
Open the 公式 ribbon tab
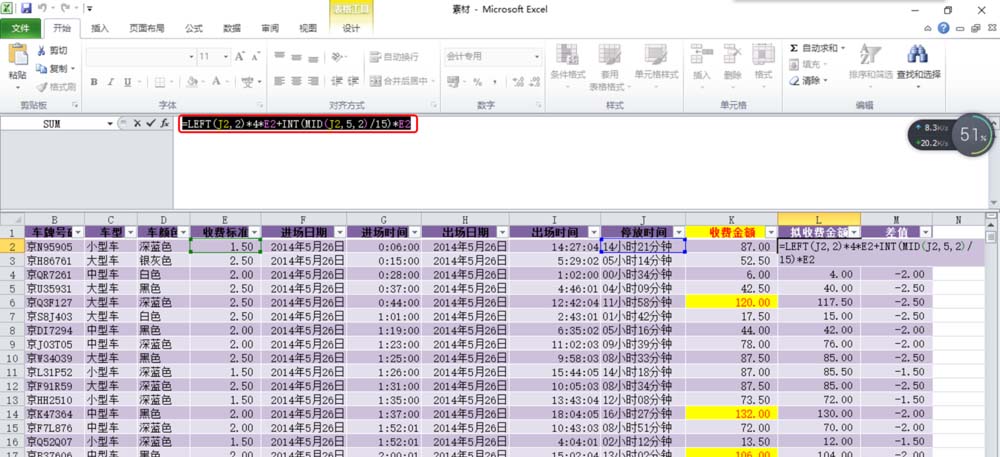(x=193, y=29)
